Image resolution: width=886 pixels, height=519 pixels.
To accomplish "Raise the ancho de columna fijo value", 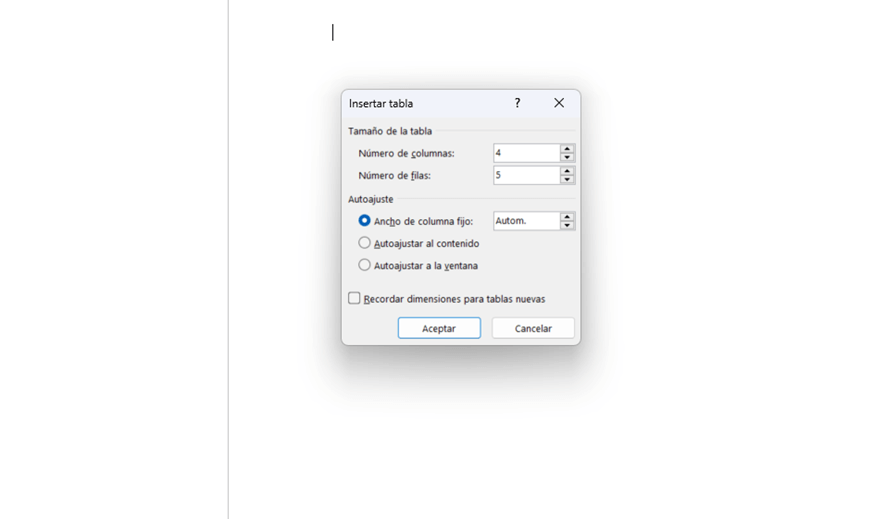I will click(x=567, y=217).
